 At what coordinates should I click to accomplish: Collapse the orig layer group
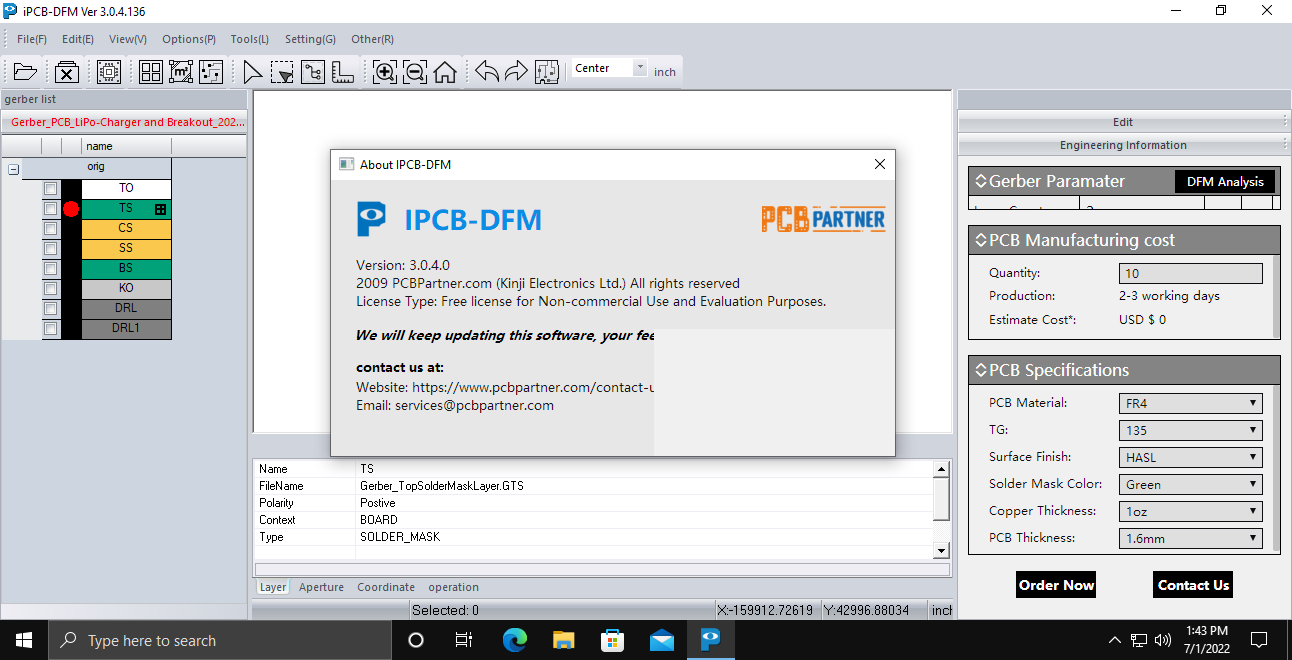coord(13,169)
